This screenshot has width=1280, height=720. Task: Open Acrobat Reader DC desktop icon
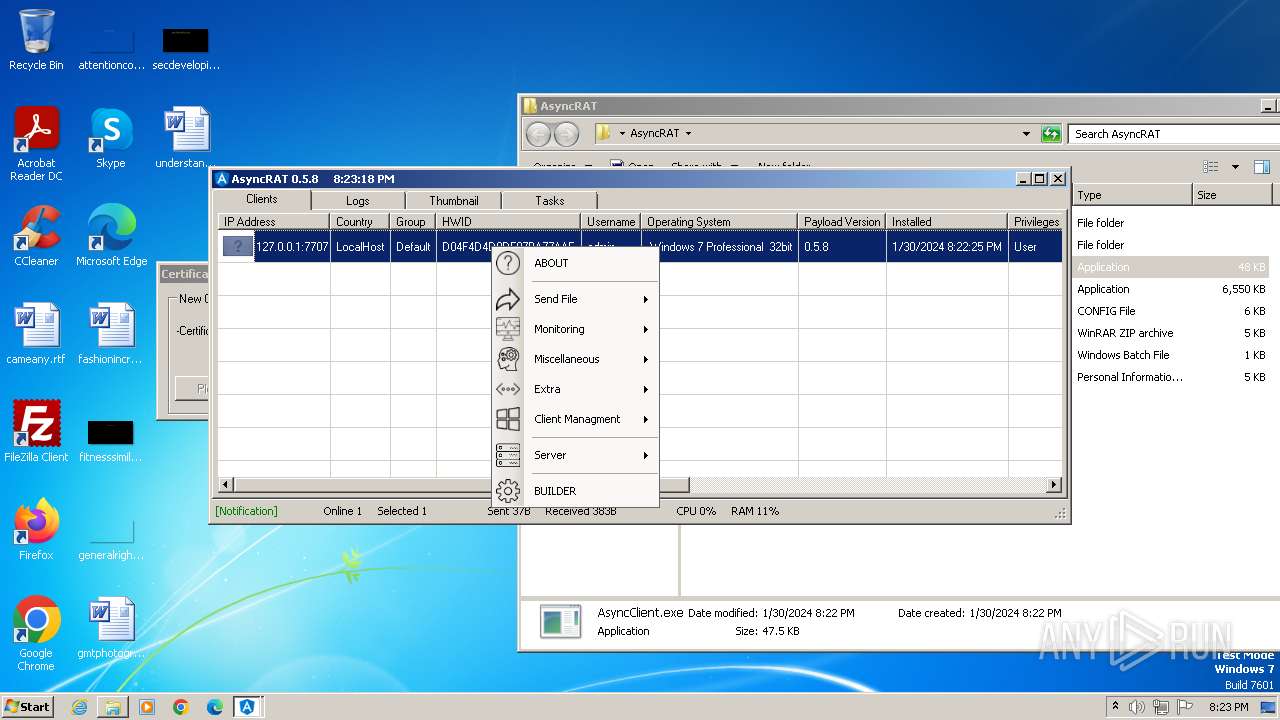[37, 144]
